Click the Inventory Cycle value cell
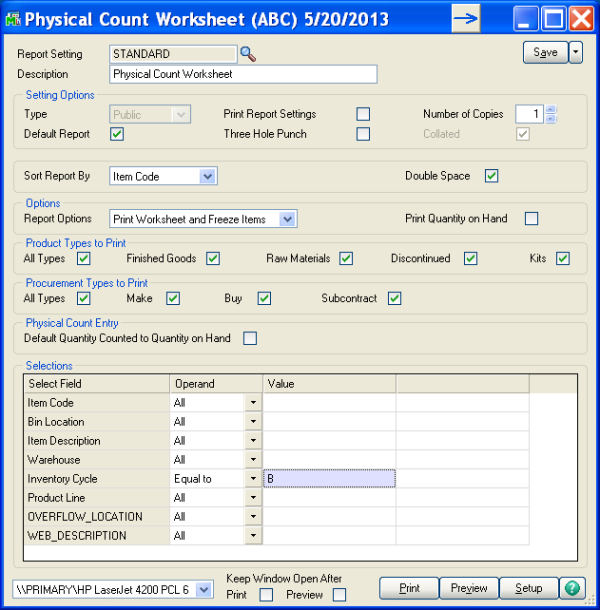 click(330, 479)
